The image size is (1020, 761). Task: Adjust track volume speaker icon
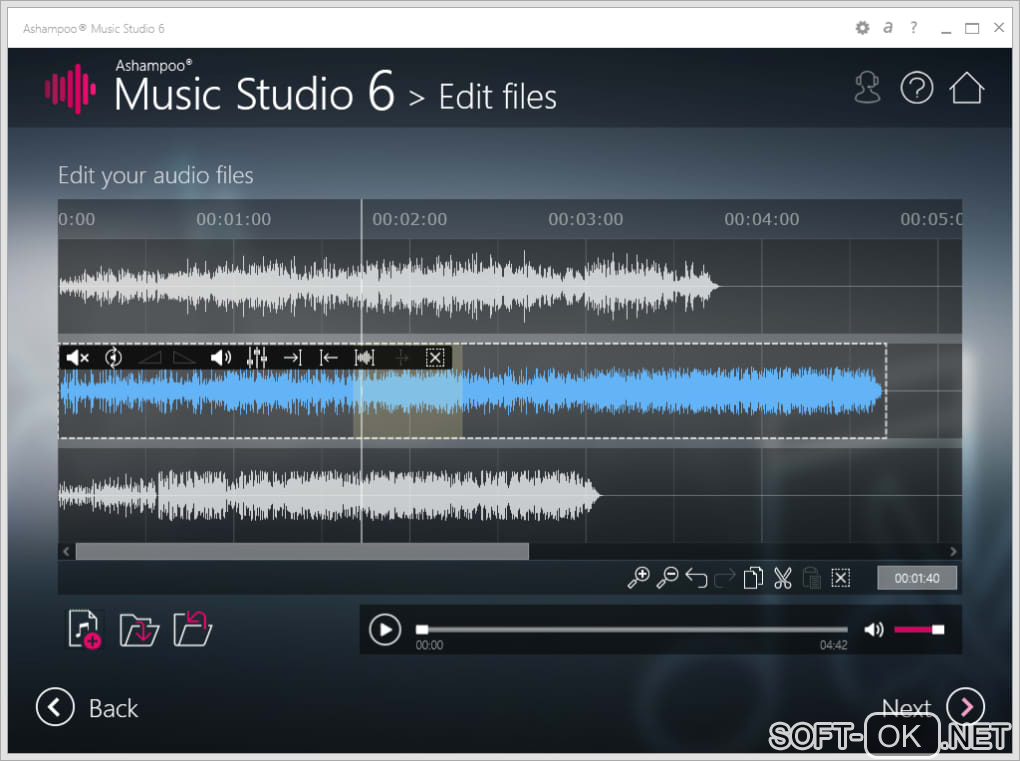pos(221,358)
